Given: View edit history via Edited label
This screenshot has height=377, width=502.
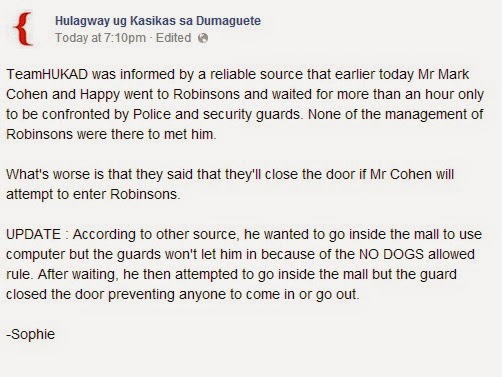Looking at the screenshot, I should pos(173,38).
